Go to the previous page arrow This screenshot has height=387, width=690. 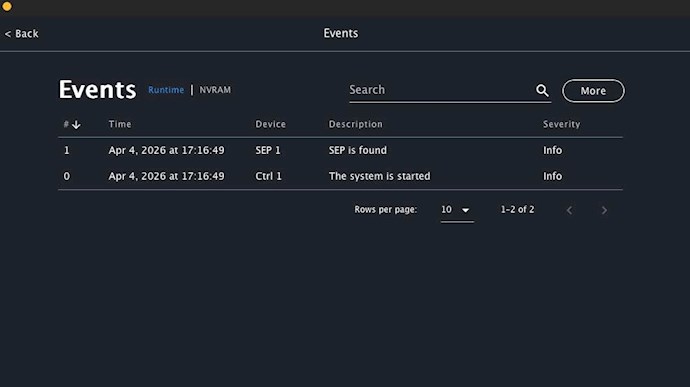[569, 210]
